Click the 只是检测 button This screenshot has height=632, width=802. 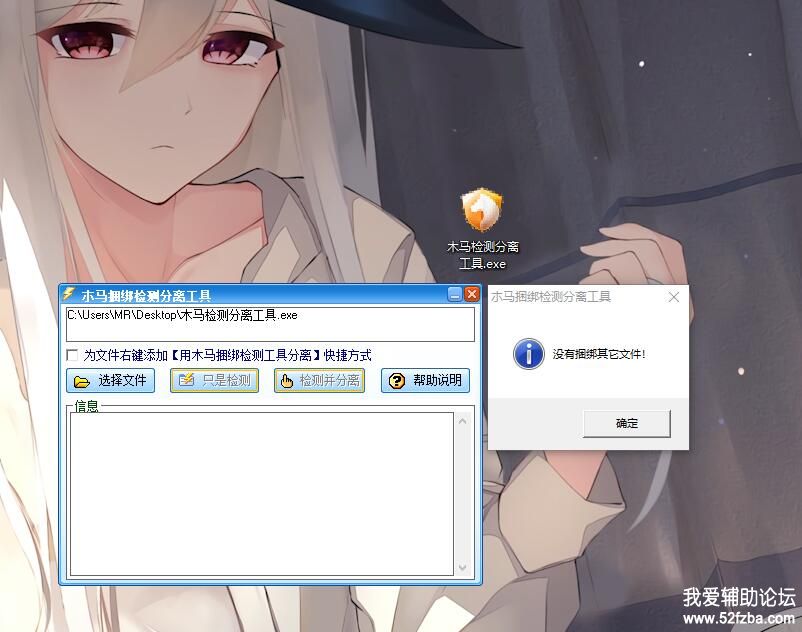tap(214, 380)
